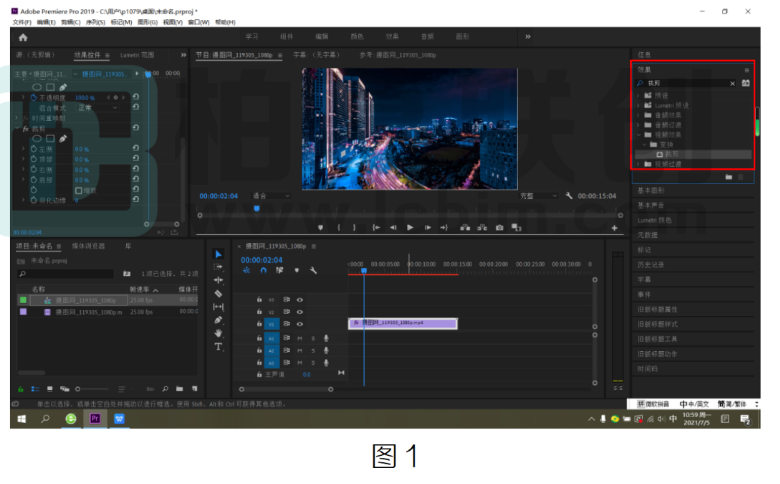This screenshot has height=484, width=780.
Task: Mute audio track A1
Action: point(300,338)
